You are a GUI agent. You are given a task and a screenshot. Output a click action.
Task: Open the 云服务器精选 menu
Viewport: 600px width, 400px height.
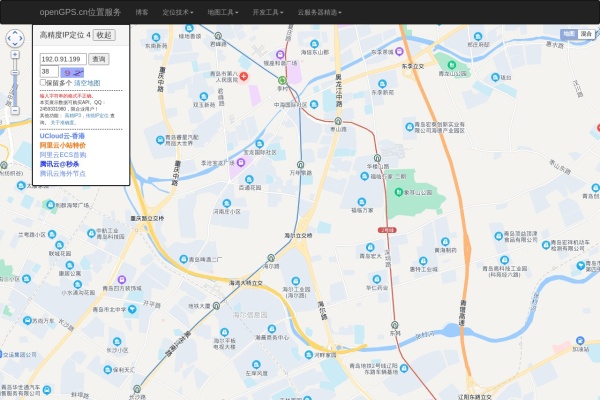[319, 12]
